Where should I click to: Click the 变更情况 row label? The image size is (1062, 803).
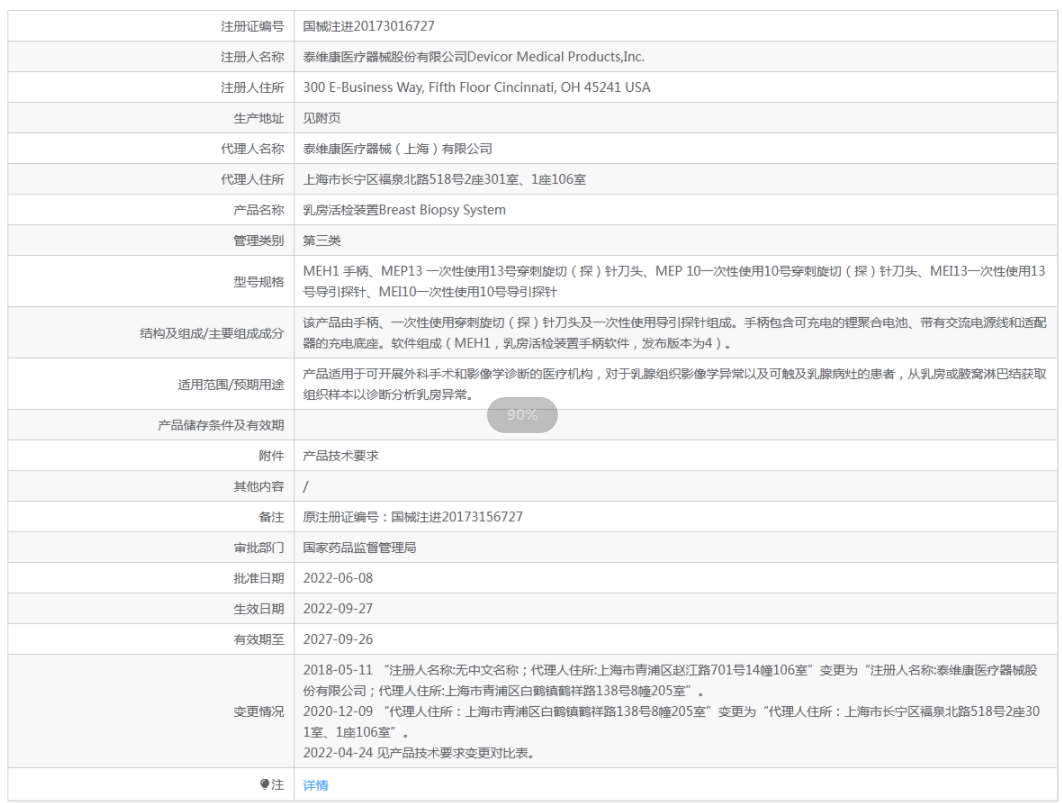(x=258, y=711)
